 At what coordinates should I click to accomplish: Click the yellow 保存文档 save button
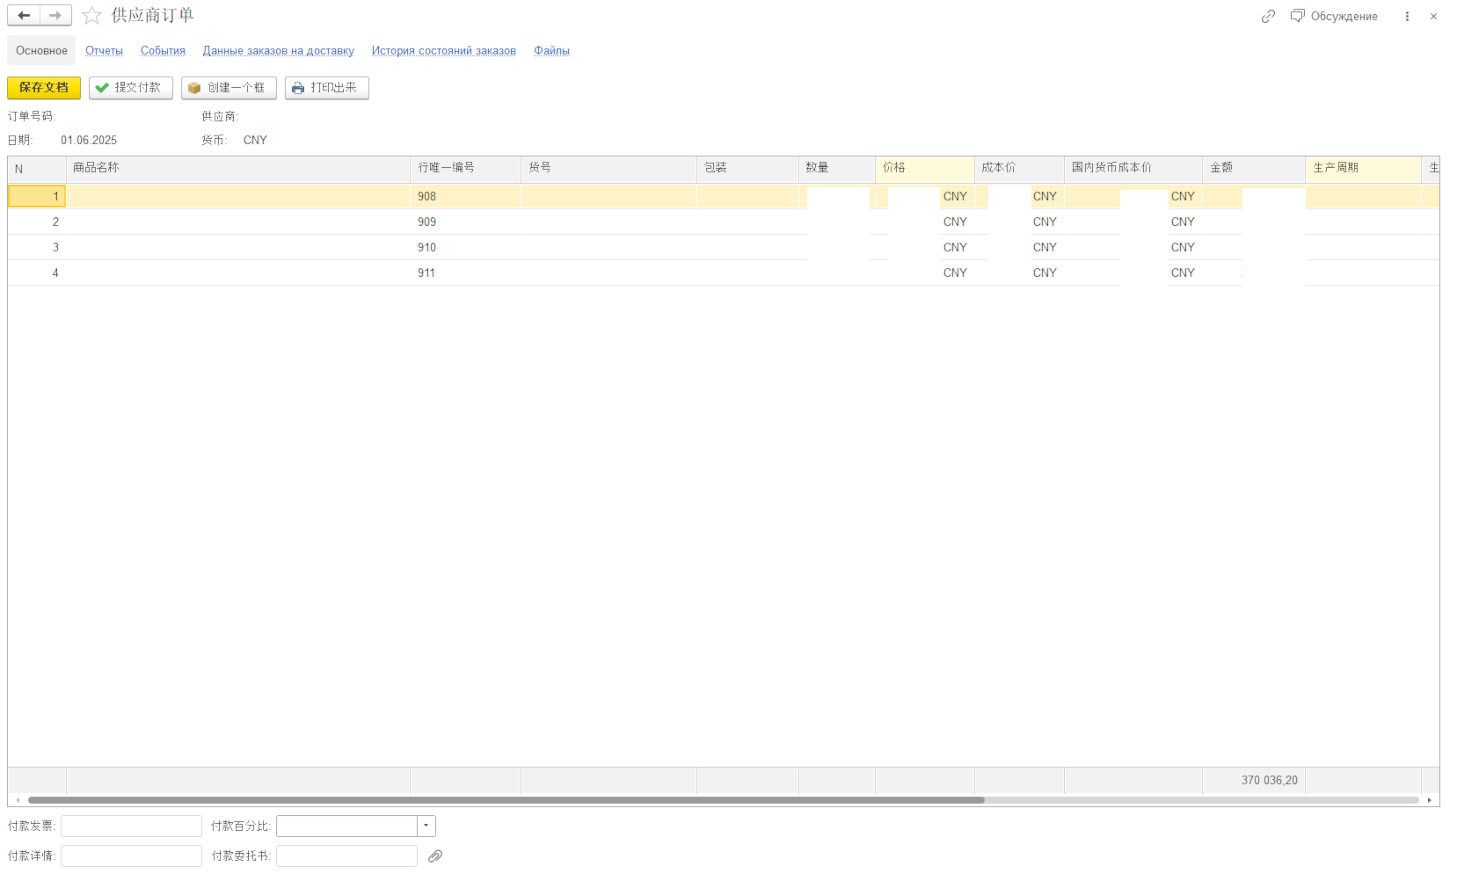click(x=44, y=88)
